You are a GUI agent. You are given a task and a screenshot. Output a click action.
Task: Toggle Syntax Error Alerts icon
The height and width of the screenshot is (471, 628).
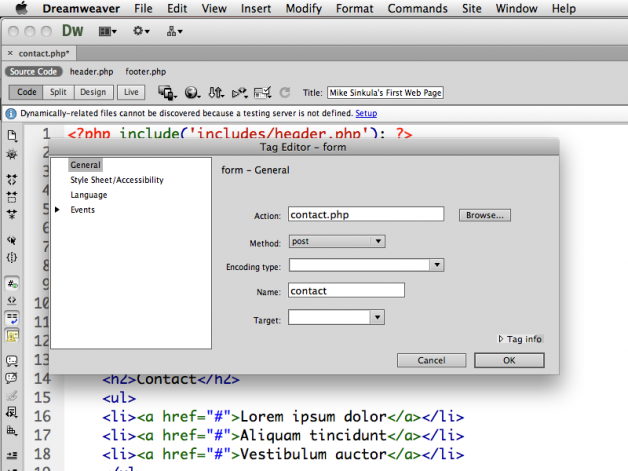12,336
